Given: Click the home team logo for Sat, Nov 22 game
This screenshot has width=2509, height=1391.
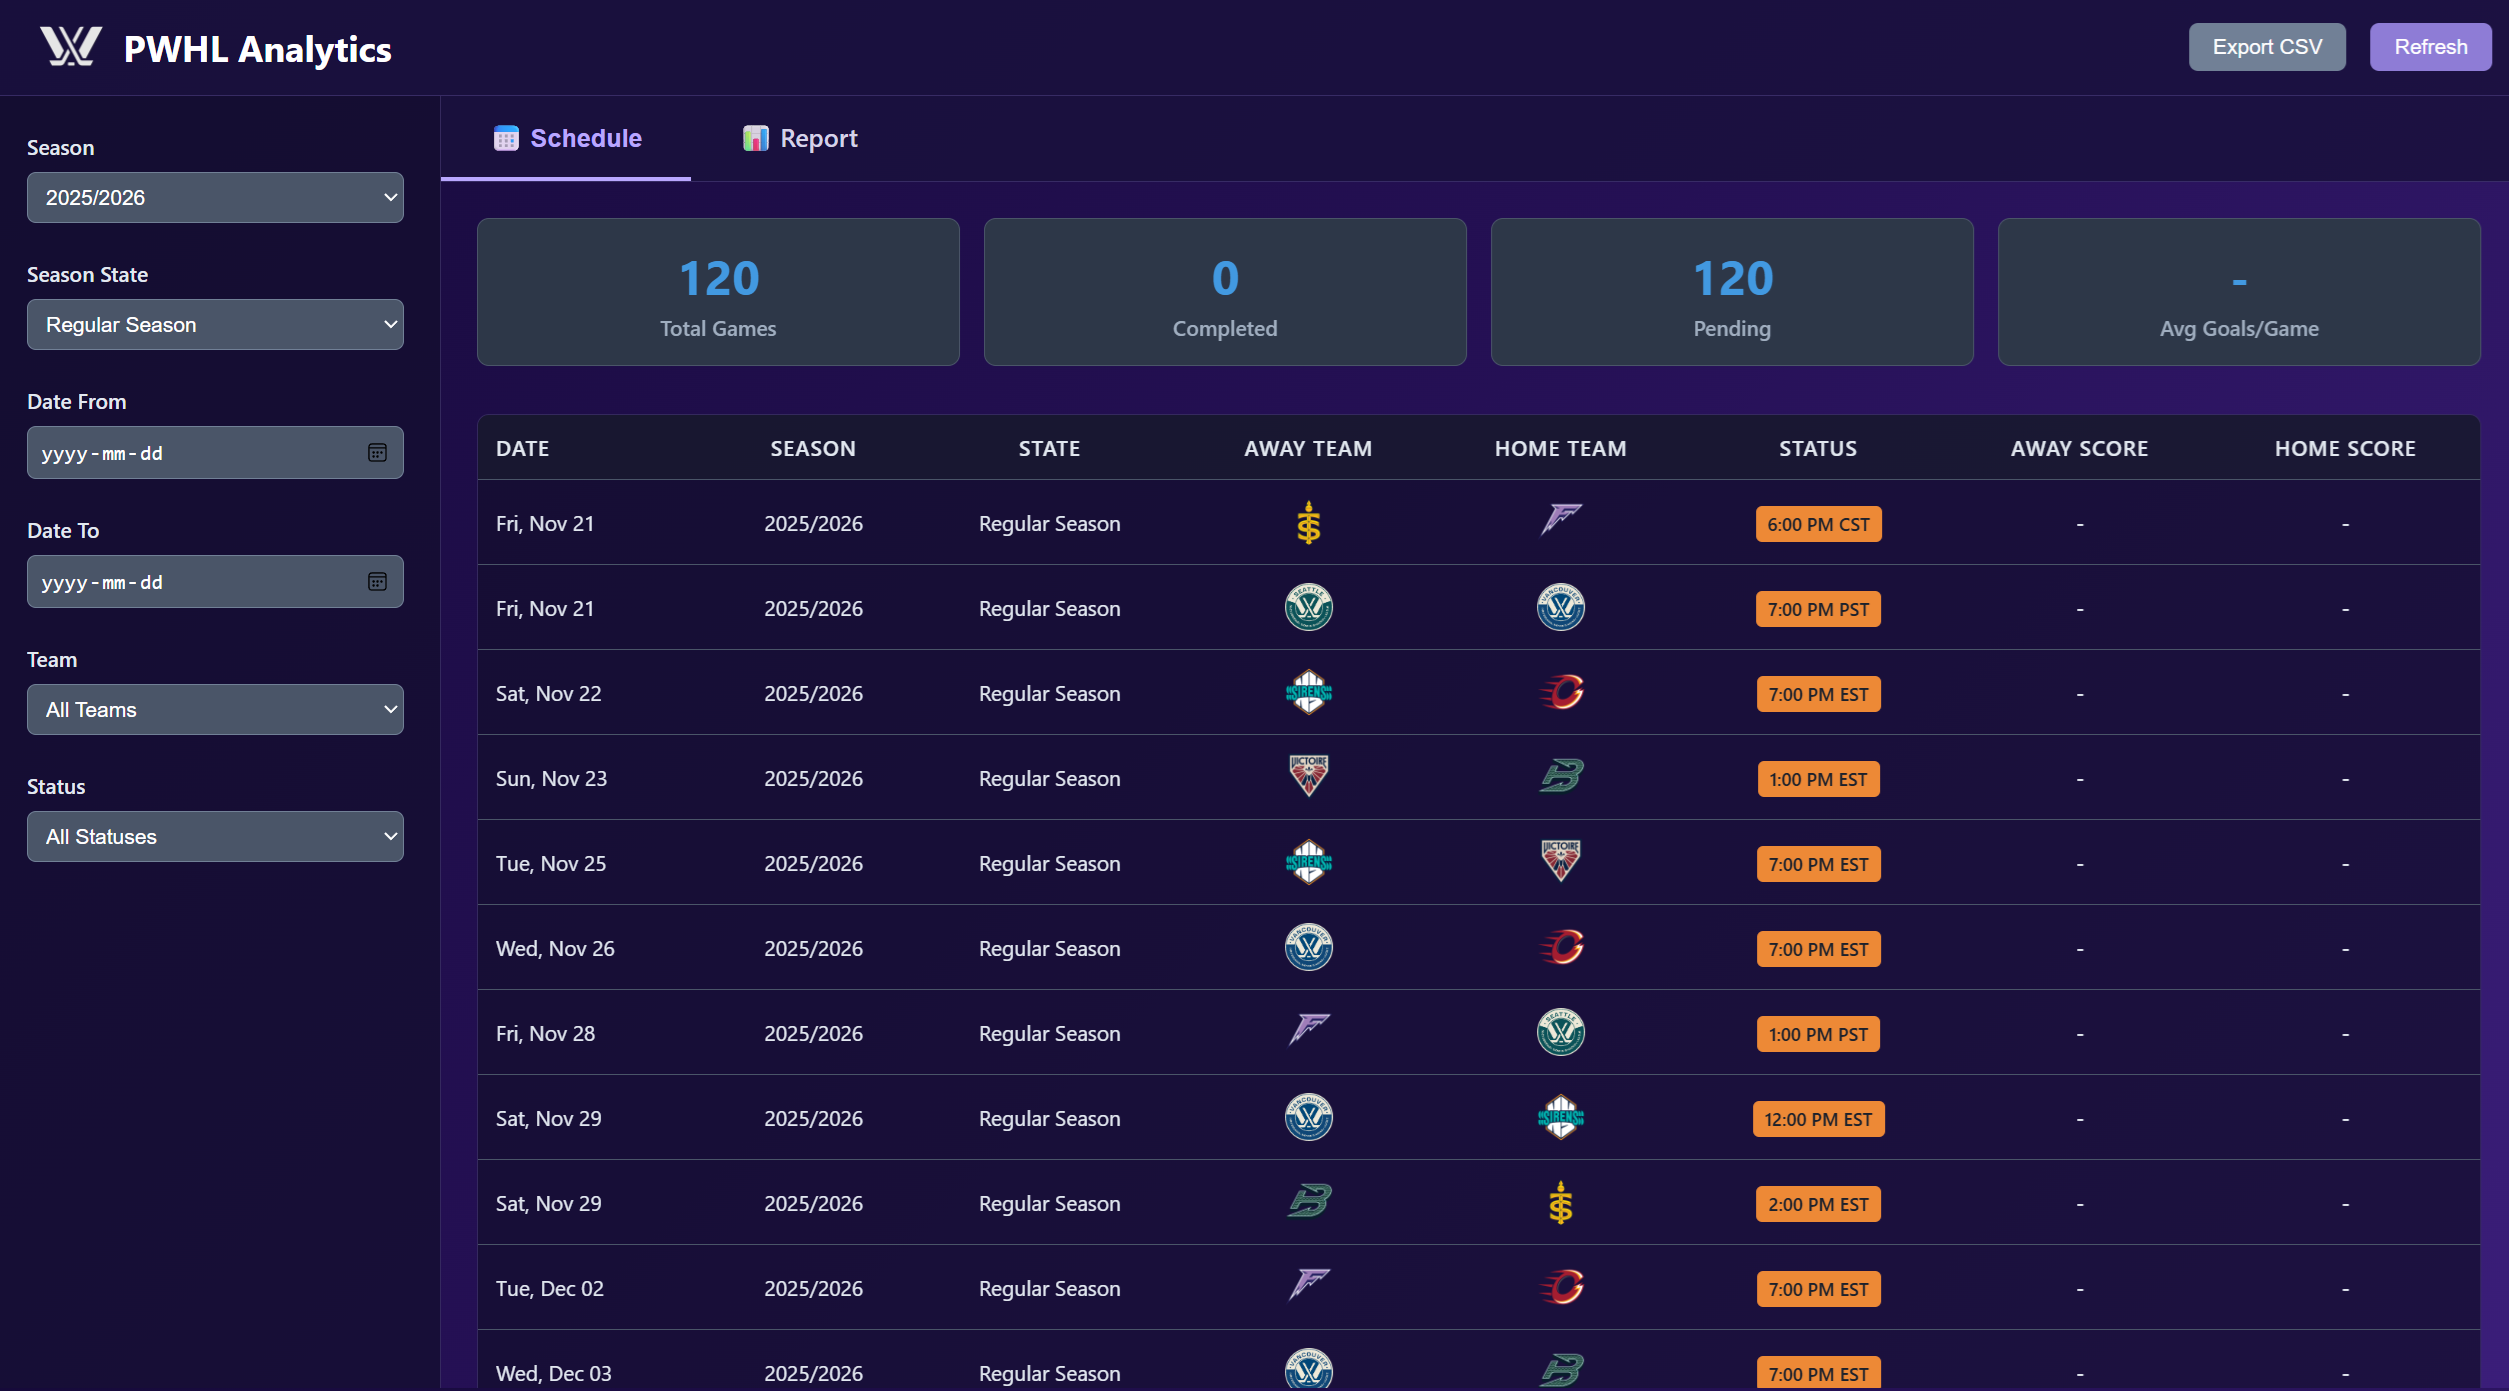Looking at the screenshot, I should pos(1560,692).
